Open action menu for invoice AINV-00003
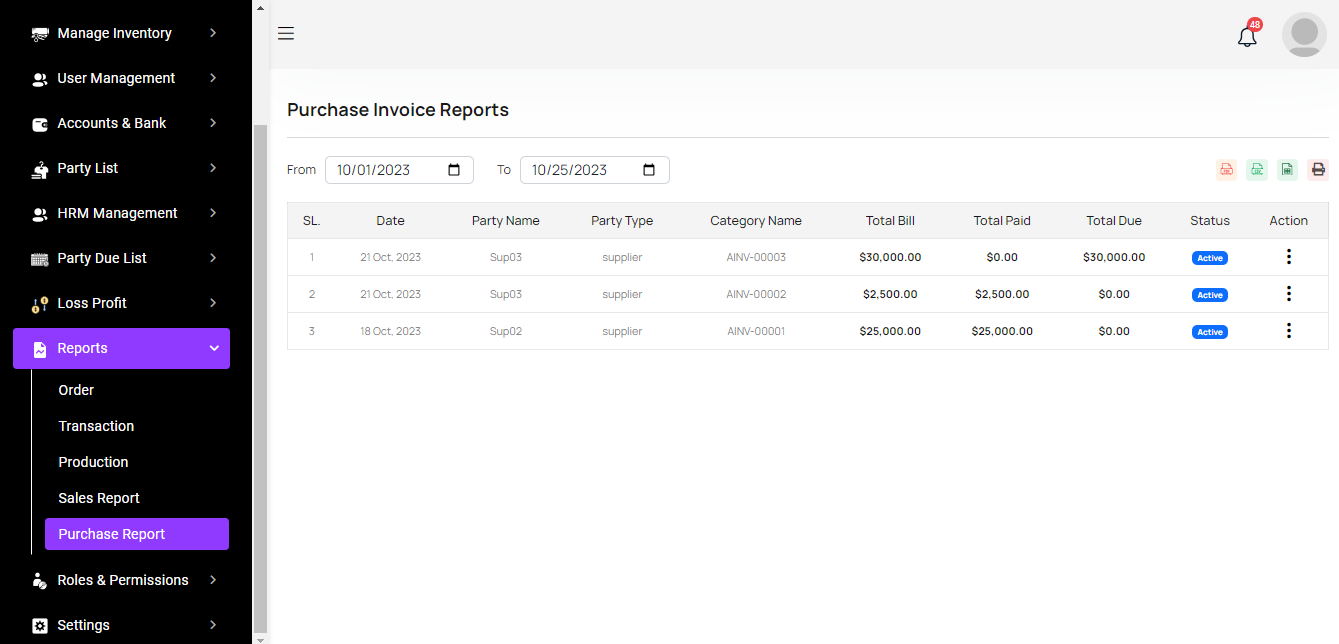The height and width of the screenshot is (644, 1339). click(x=1288, y=257)
